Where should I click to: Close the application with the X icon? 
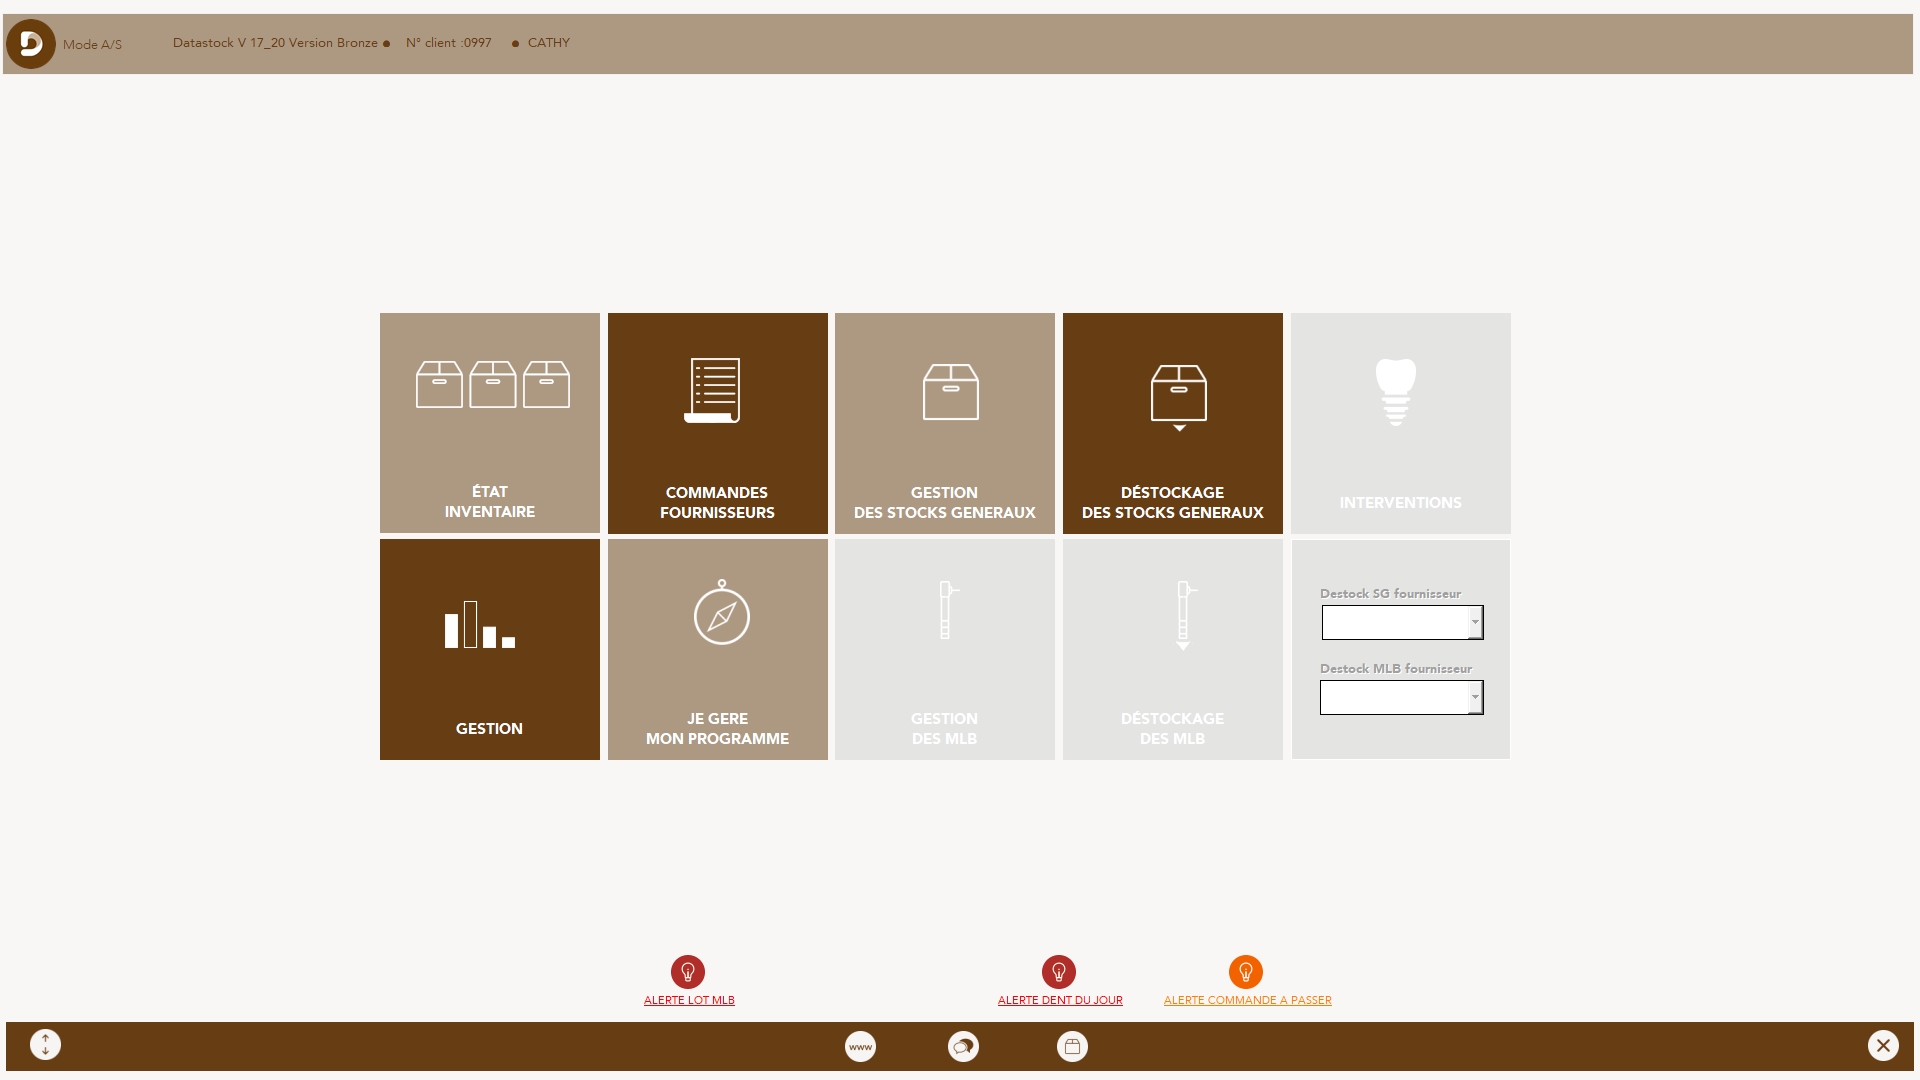tap(1883, 1045)
